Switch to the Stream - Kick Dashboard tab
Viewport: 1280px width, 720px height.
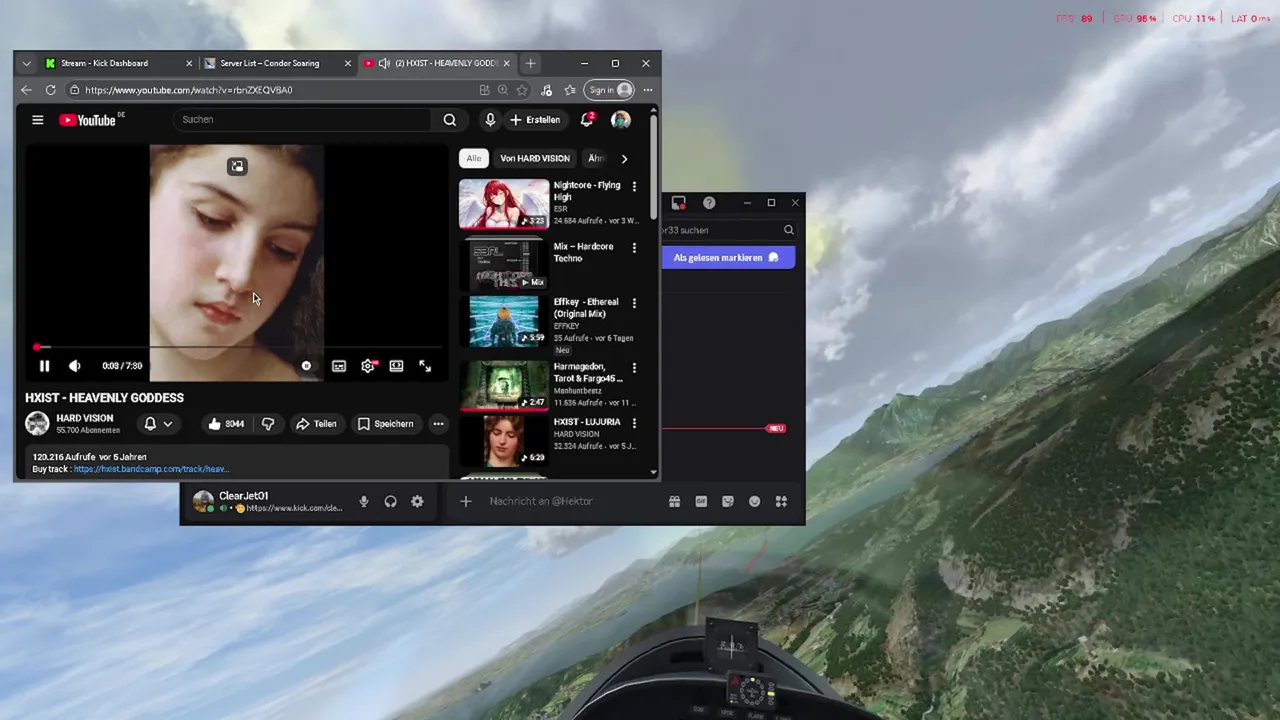coord(118,63)
